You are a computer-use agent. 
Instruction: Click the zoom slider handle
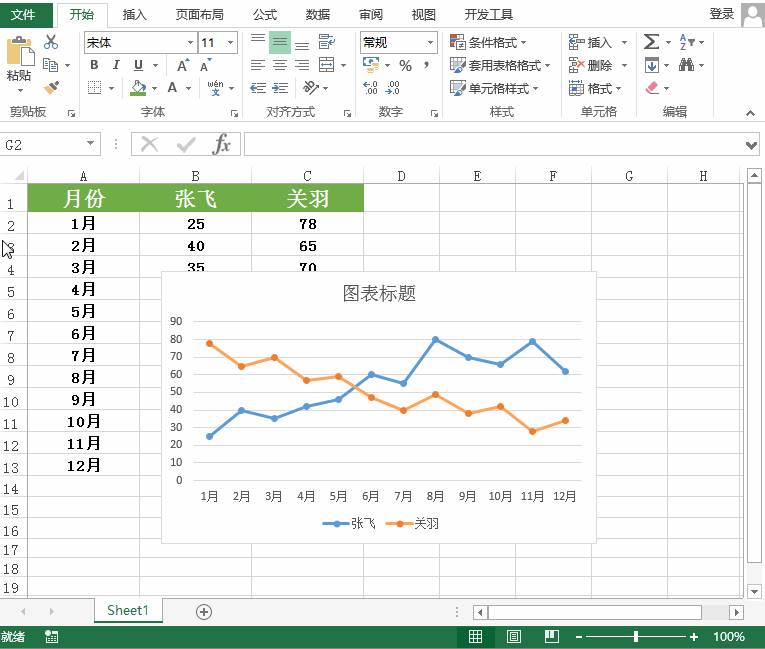click(x=636, y=636)
